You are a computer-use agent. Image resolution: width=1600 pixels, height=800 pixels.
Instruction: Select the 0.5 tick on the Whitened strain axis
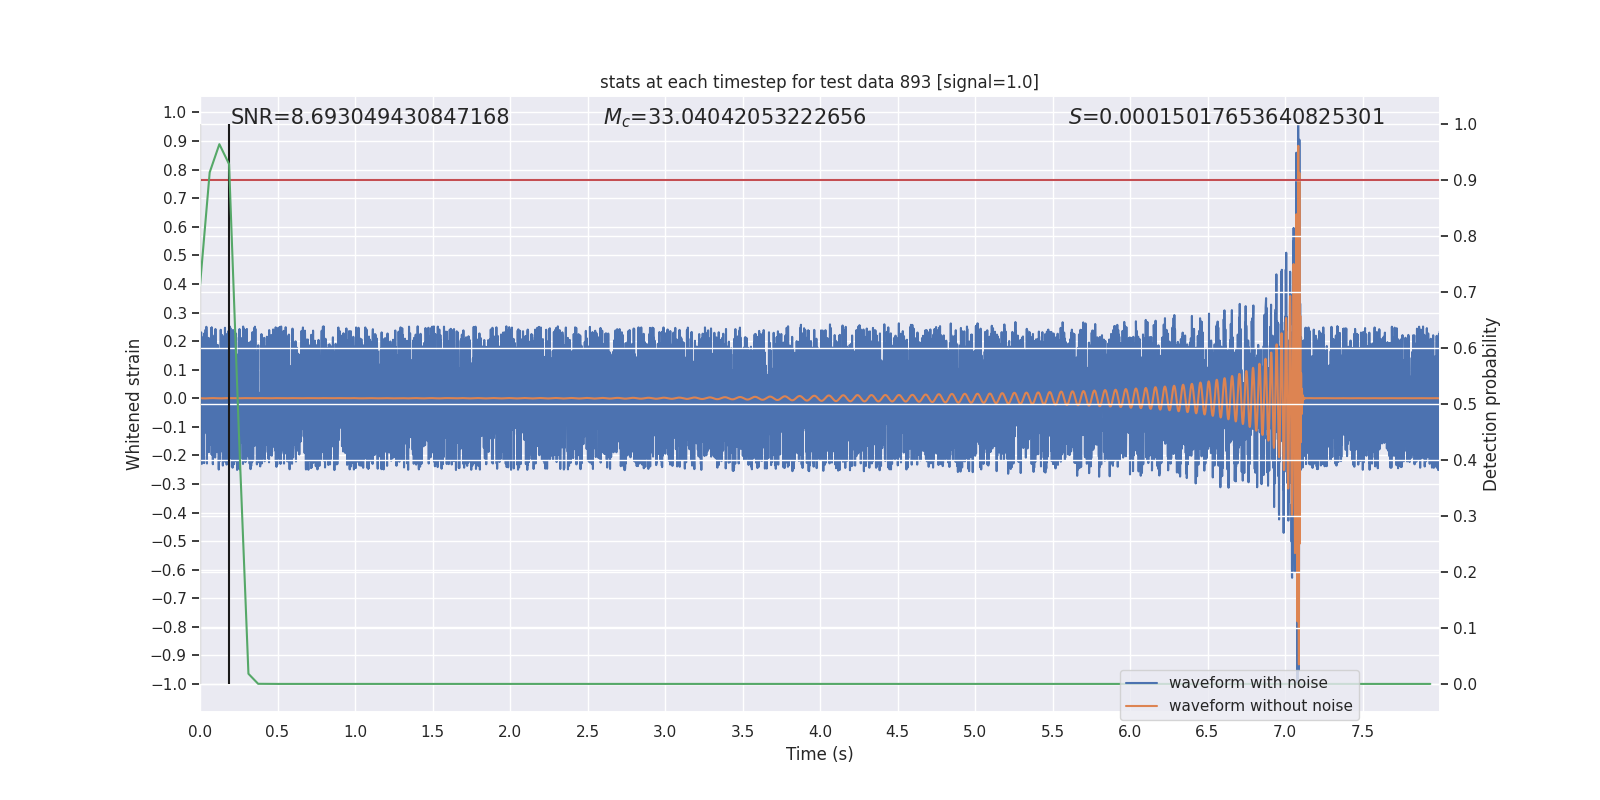175,256
